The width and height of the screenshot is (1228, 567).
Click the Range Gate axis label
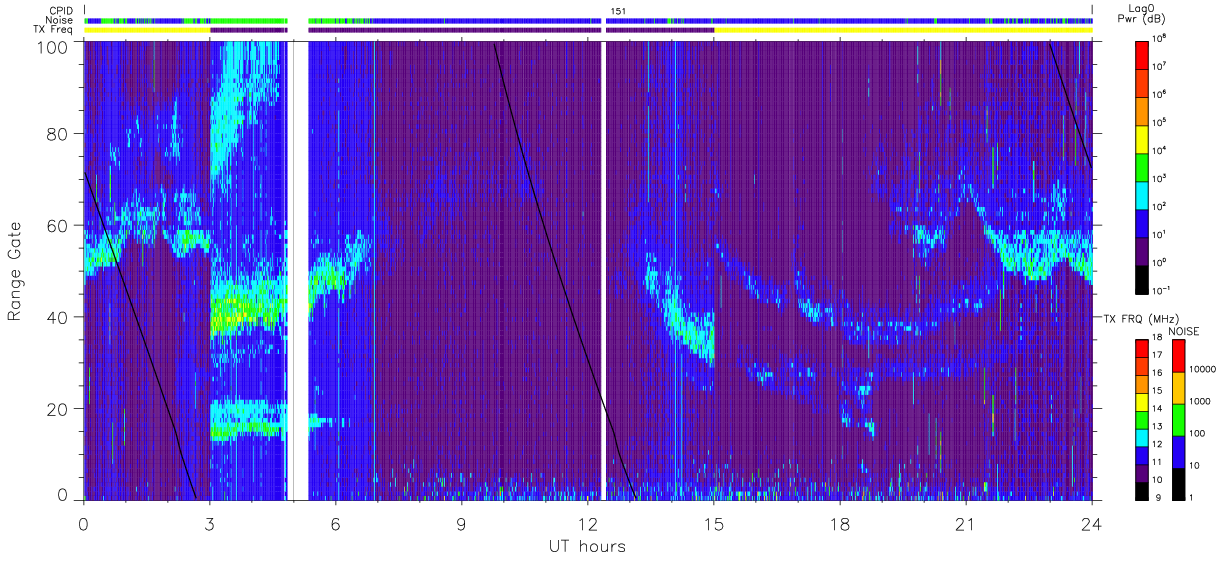pos(15,272)
